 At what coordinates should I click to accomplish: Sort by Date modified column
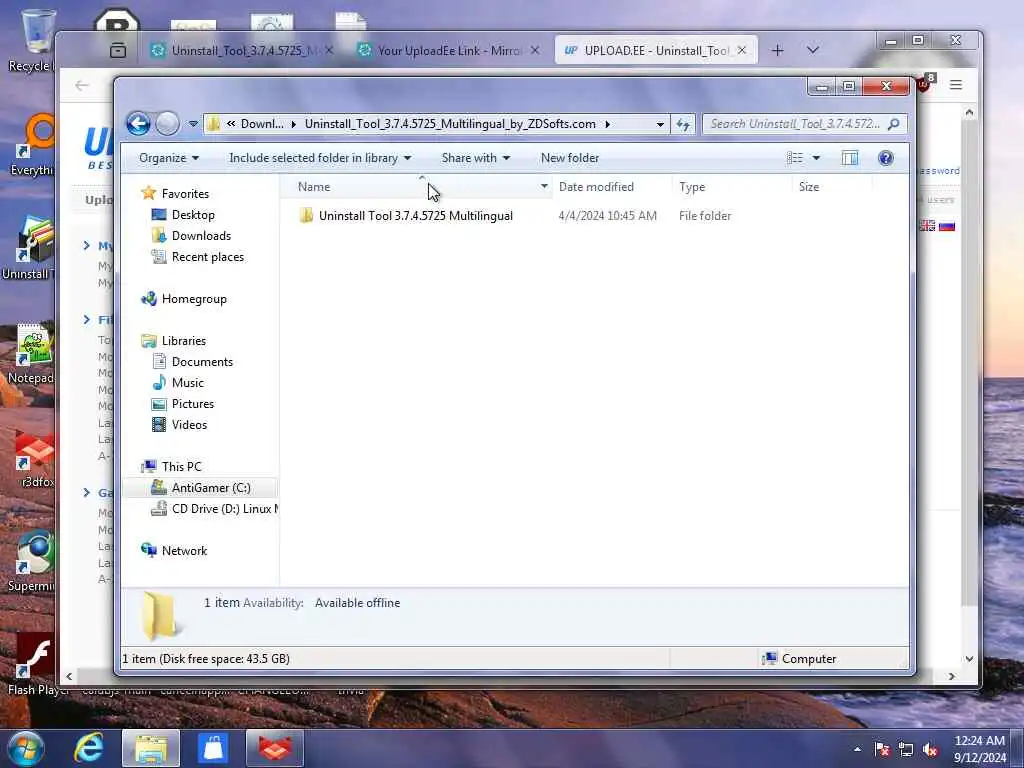click(611, 187)
